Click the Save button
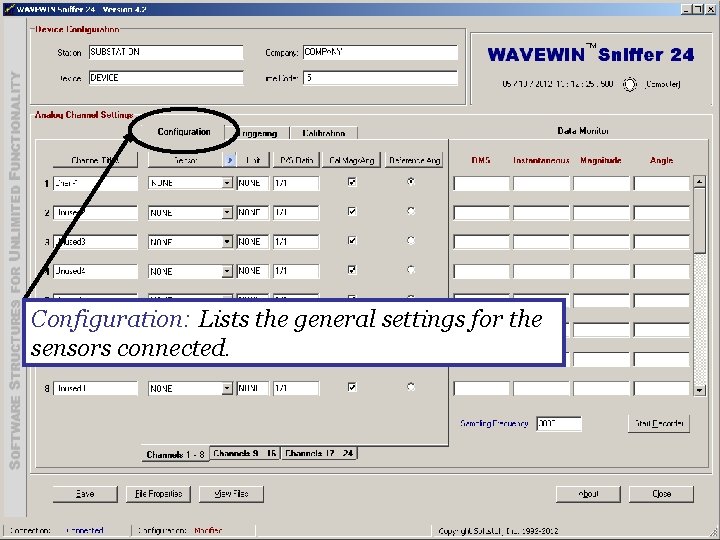The height and width of the screenshot is (540, 720). (85, 494)
